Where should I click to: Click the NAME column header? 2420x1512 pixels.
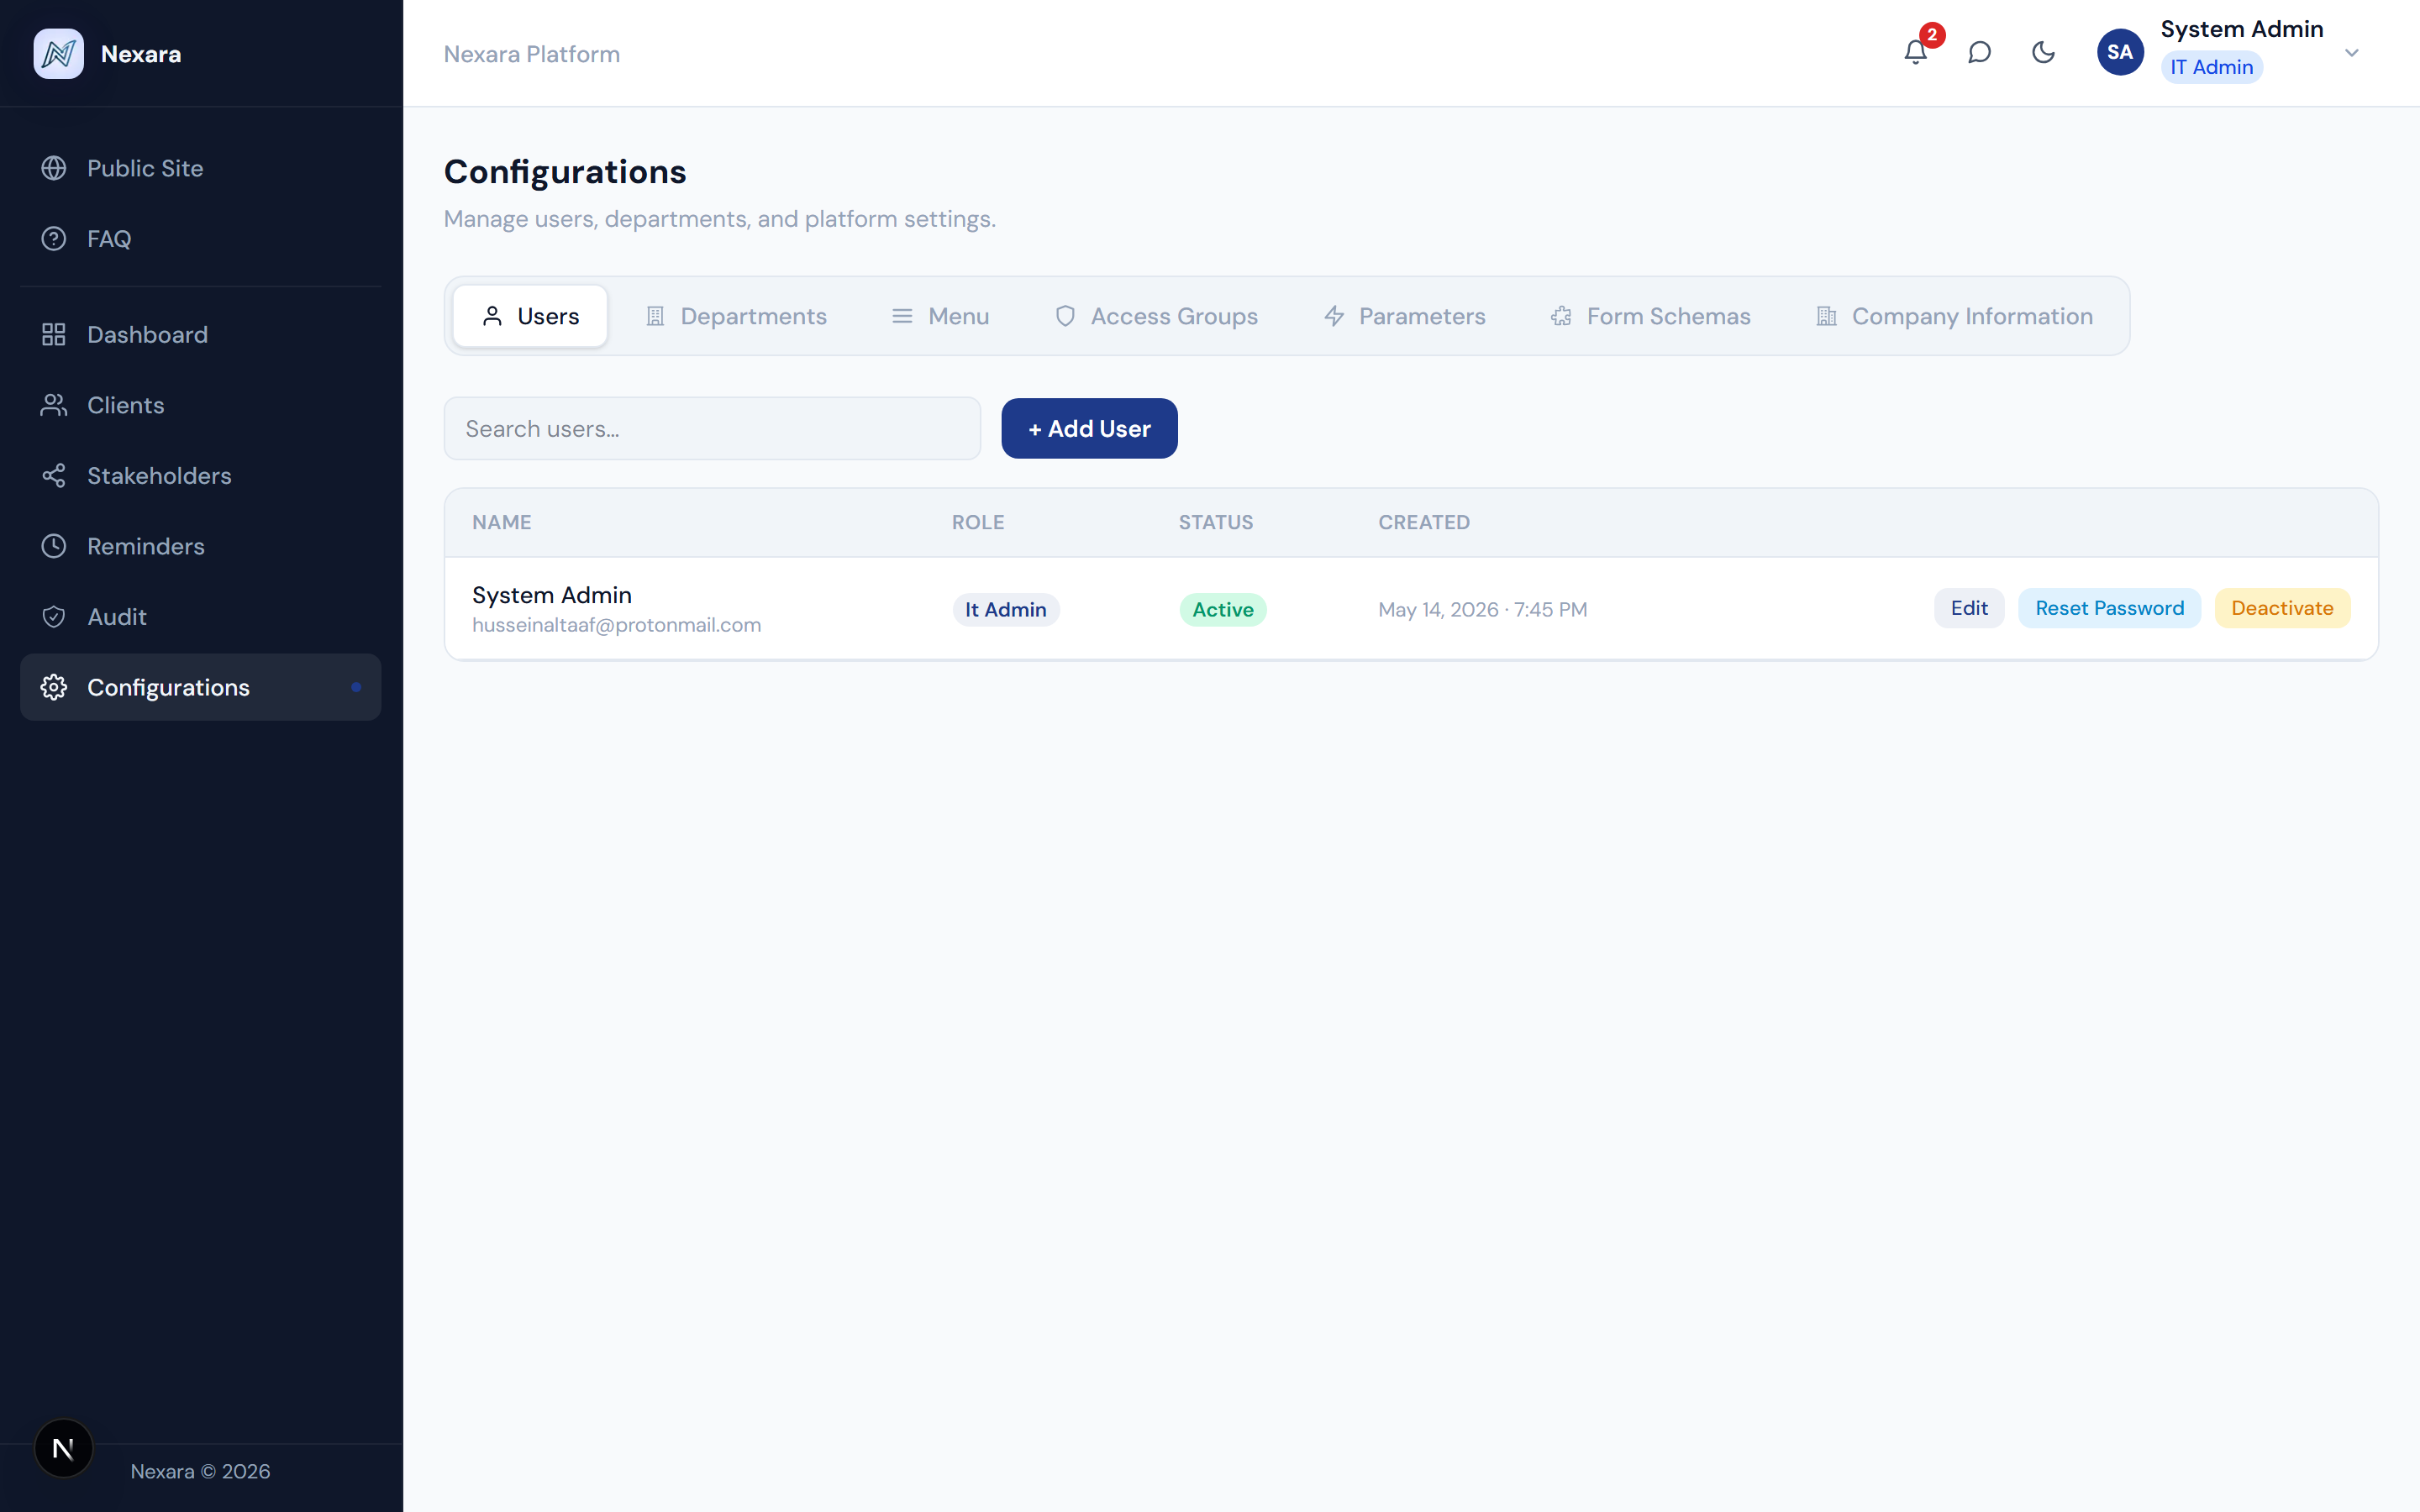coord(502,522)
